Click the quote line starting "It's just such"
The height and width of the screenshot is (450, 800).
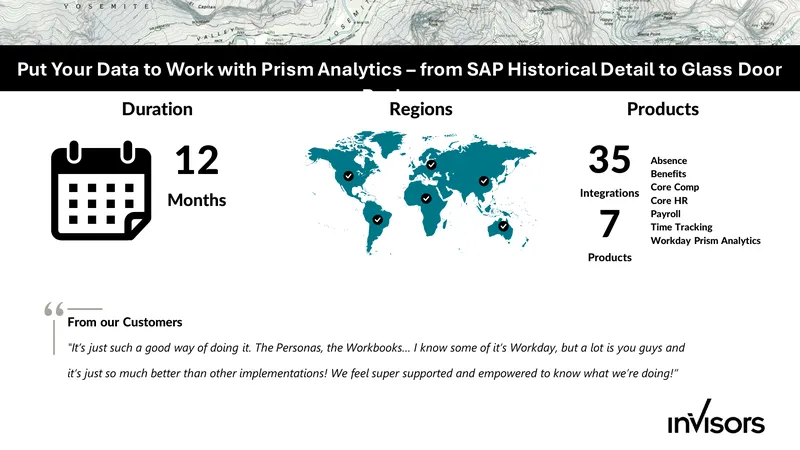(376, 348)
